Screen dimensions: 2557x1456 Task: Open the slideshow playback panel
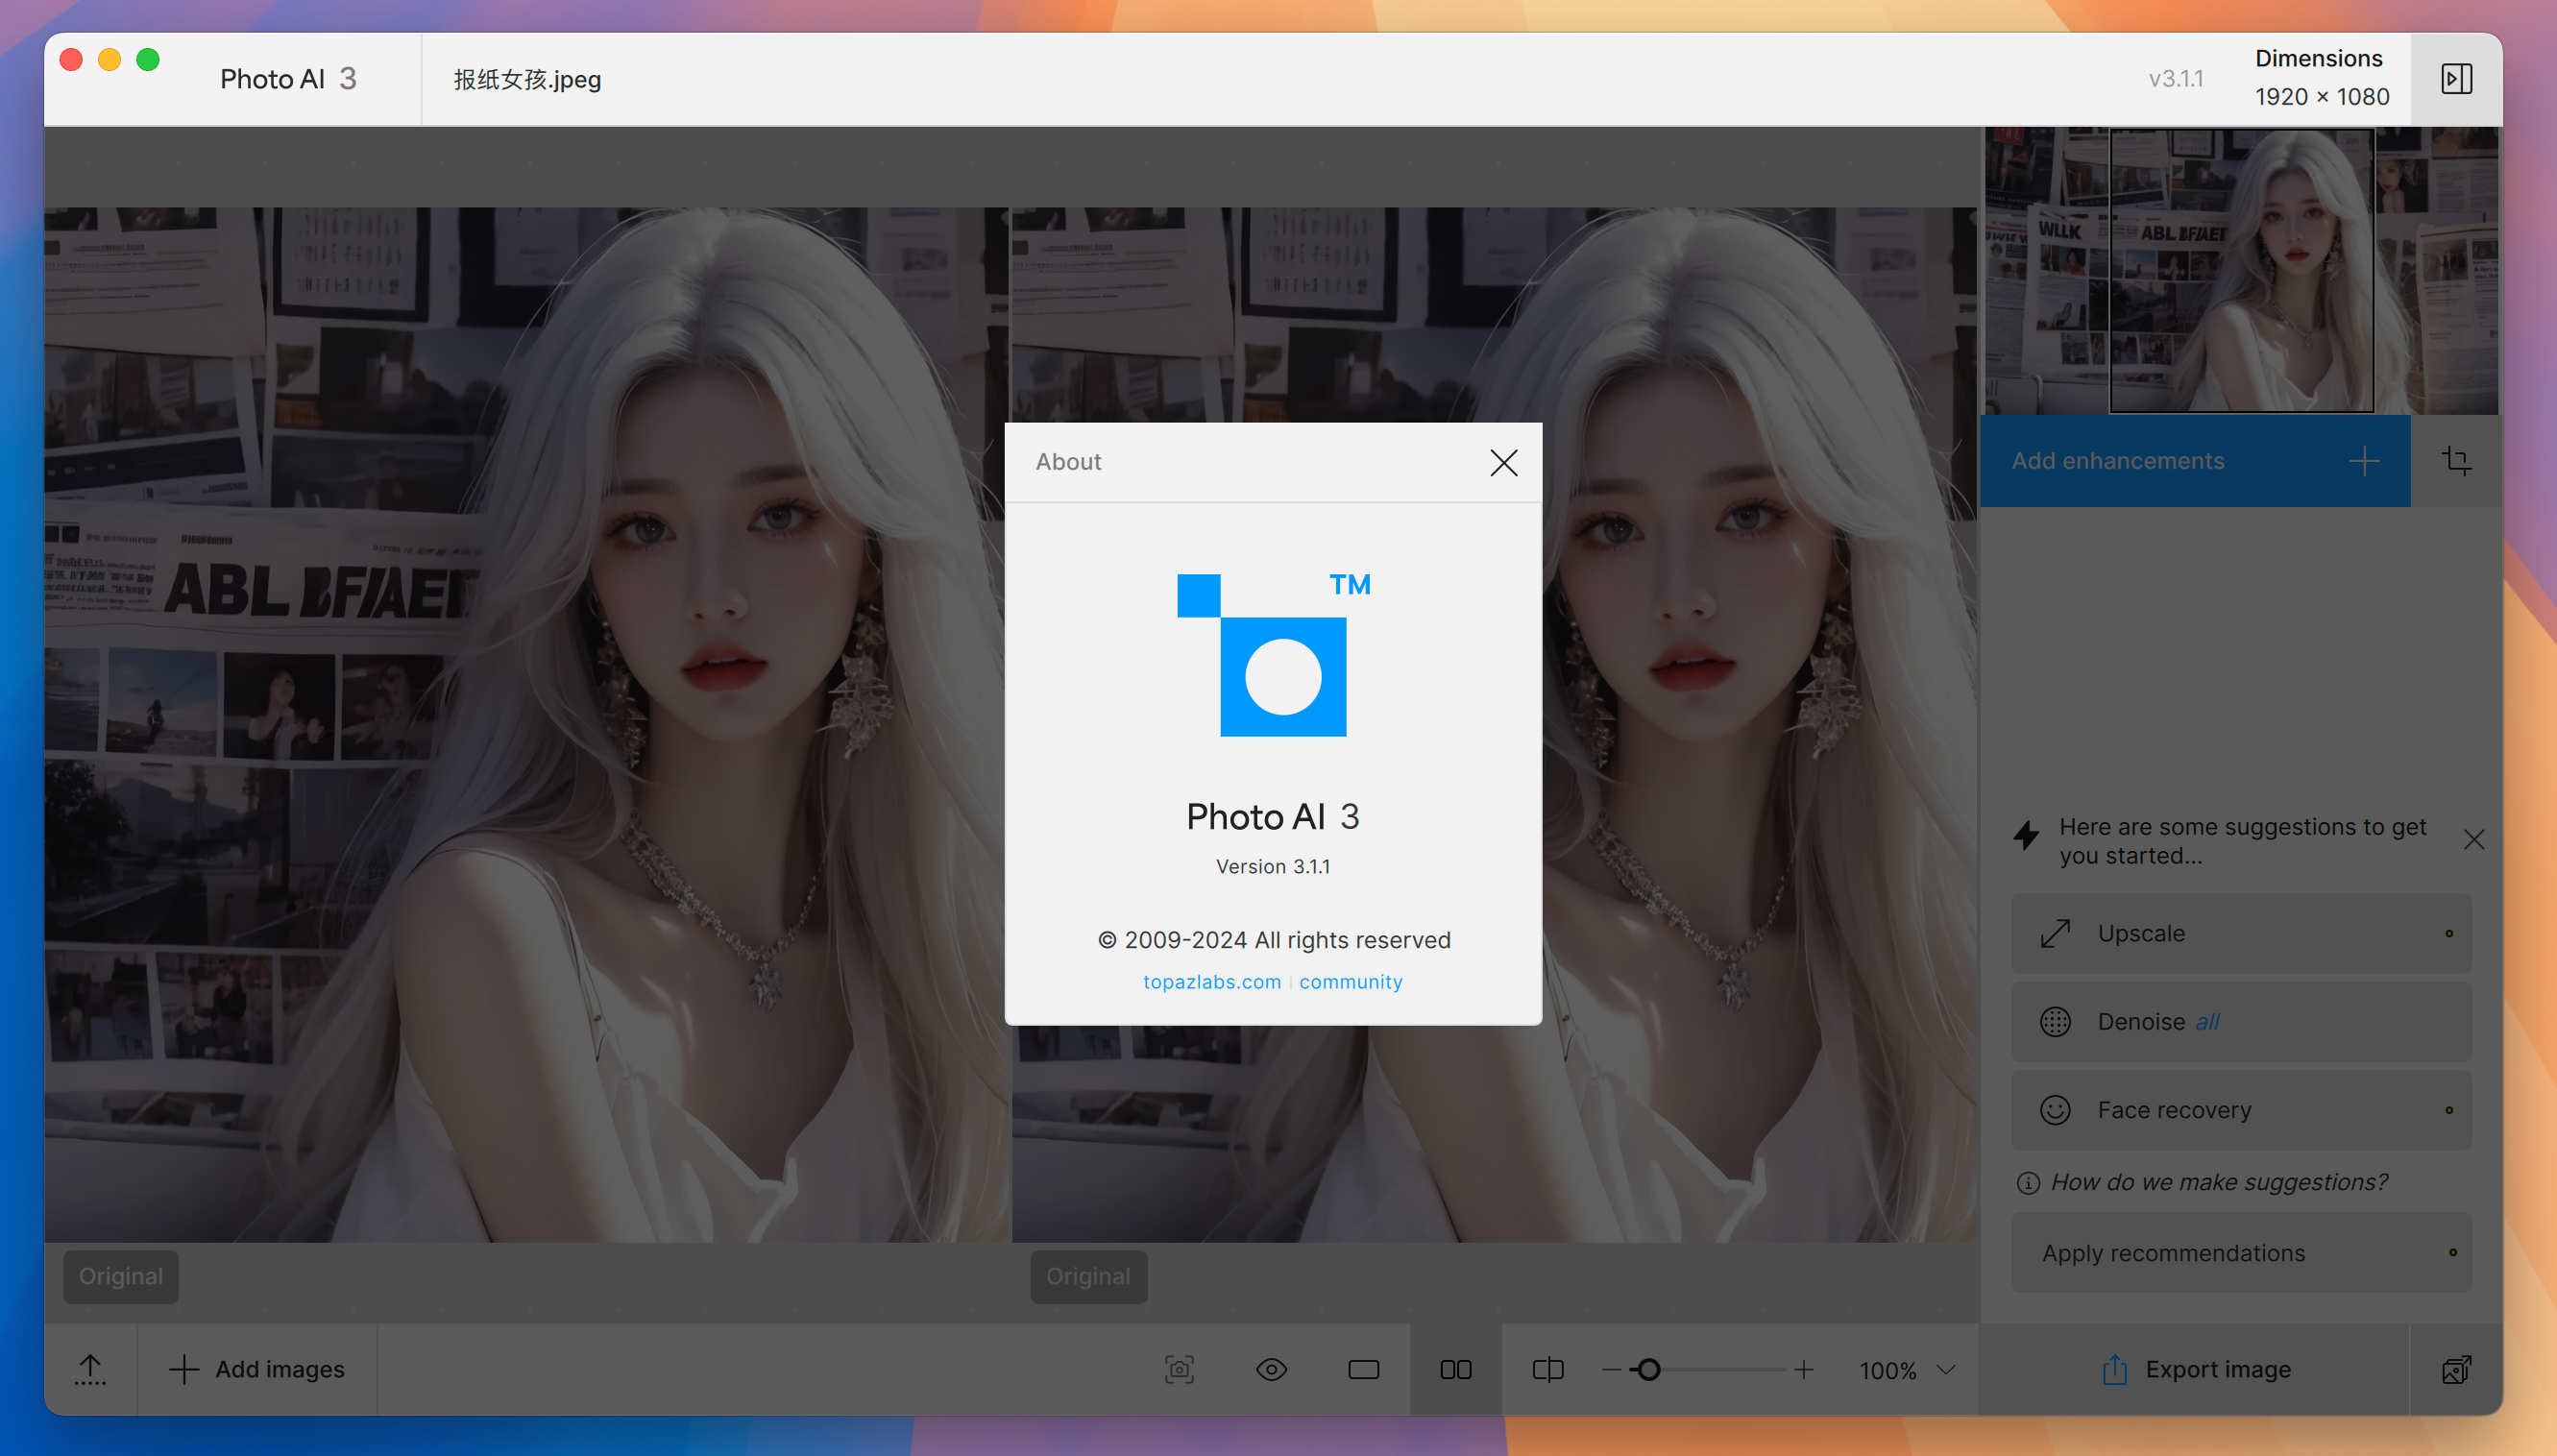pyautogui.click(x=2455, y=77)
